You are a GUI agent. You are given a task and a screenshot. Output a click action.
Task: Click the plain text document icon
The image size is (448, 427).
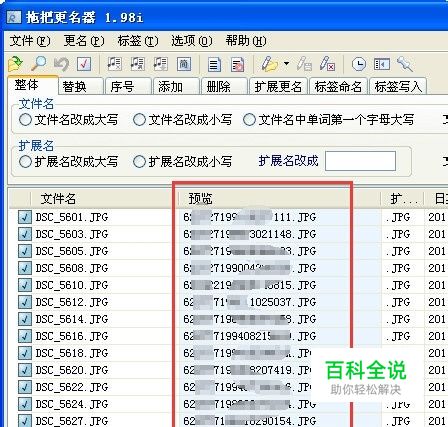[214, 64]
